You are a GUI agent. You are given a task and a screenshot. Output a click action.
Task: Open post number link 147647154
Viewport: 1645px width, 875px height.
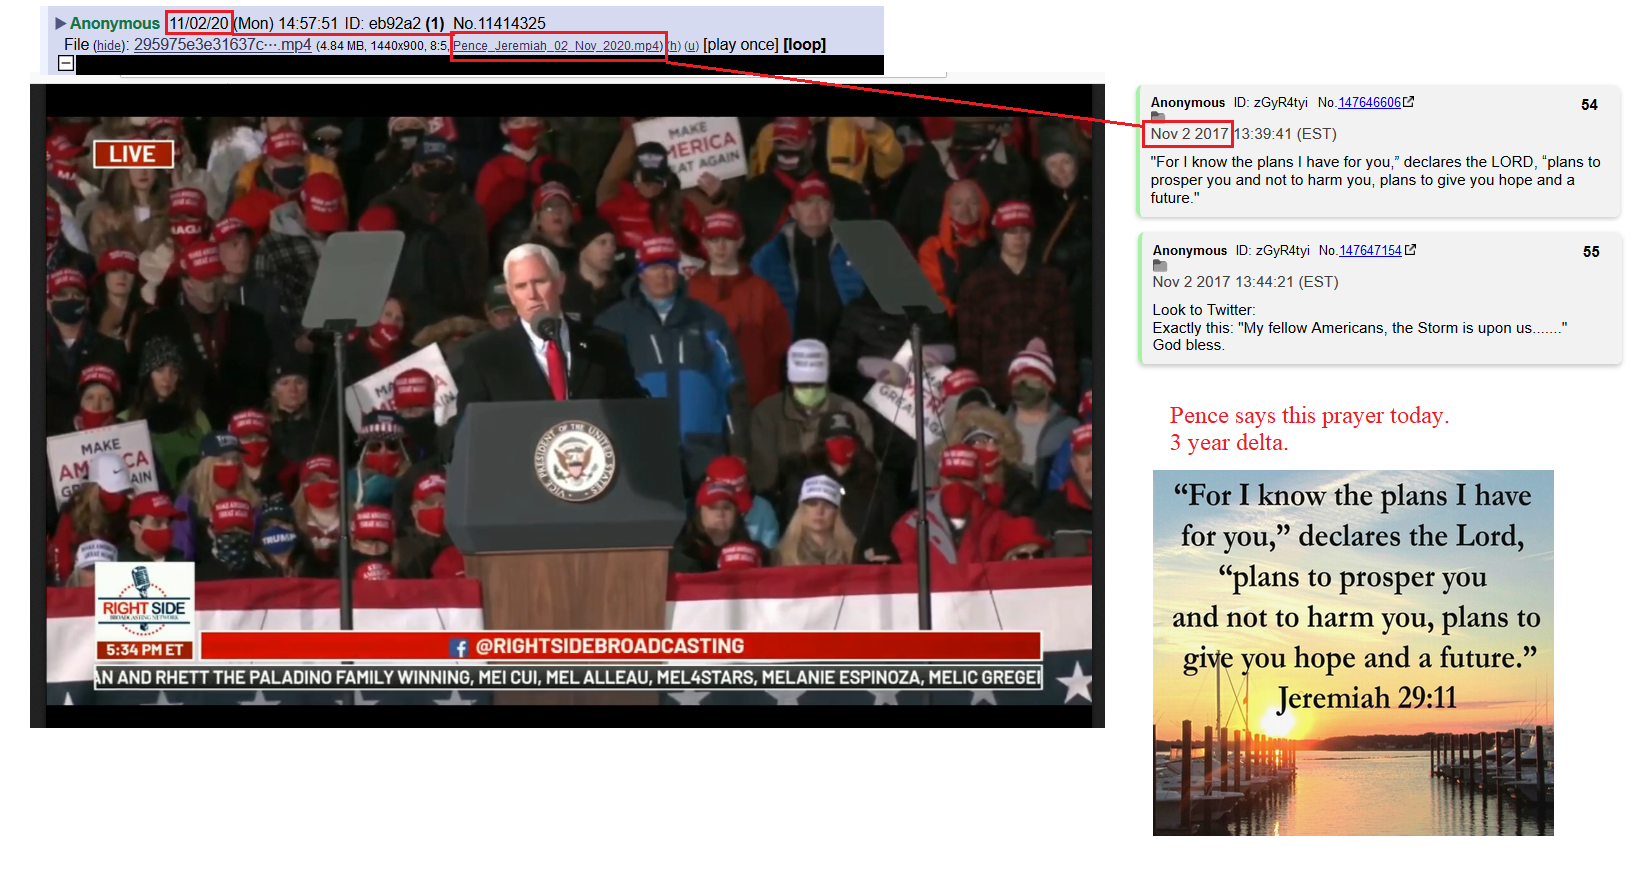[x=1370, y=251]
